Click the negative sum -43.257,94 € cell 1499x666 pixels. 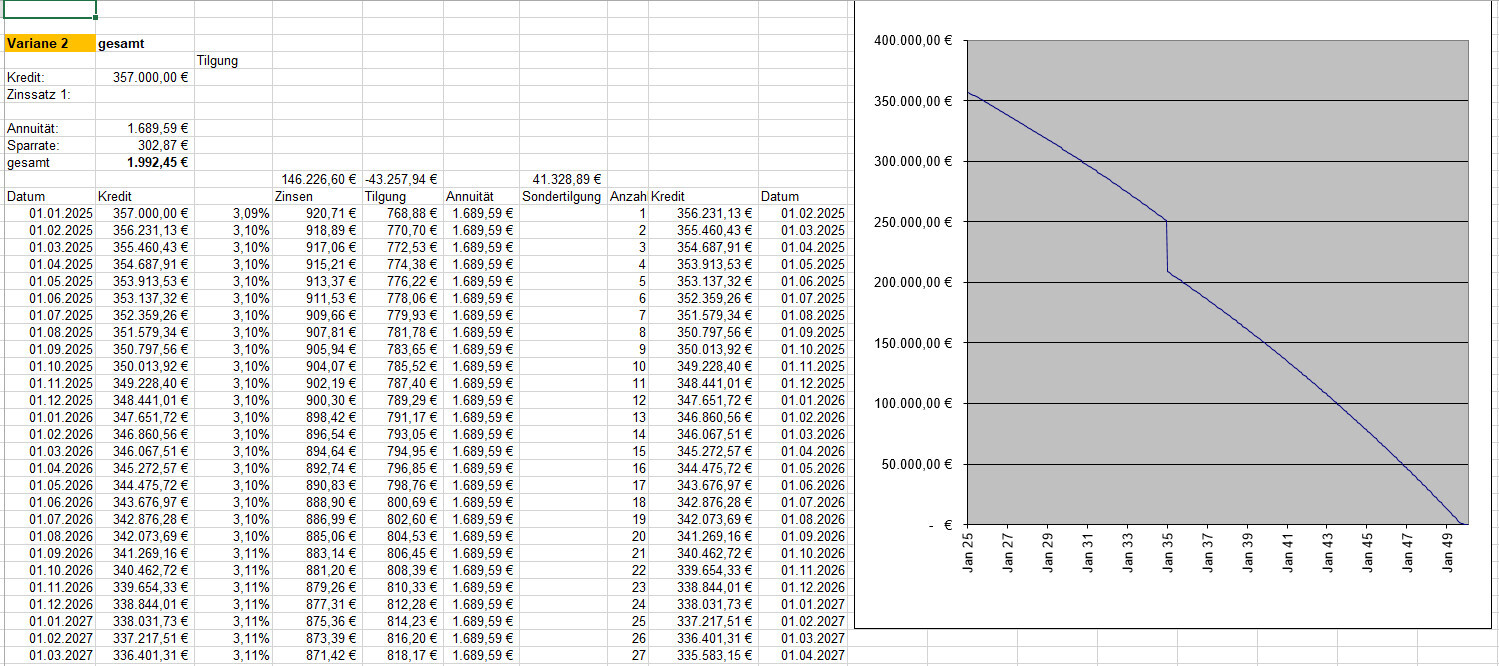coord(401,179)
